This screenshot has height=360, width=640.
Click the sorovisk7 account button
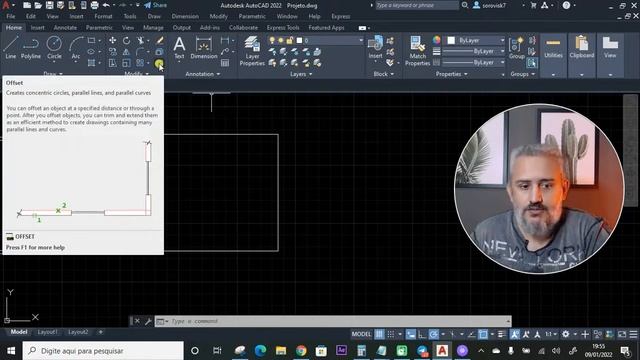coord(490,5)
